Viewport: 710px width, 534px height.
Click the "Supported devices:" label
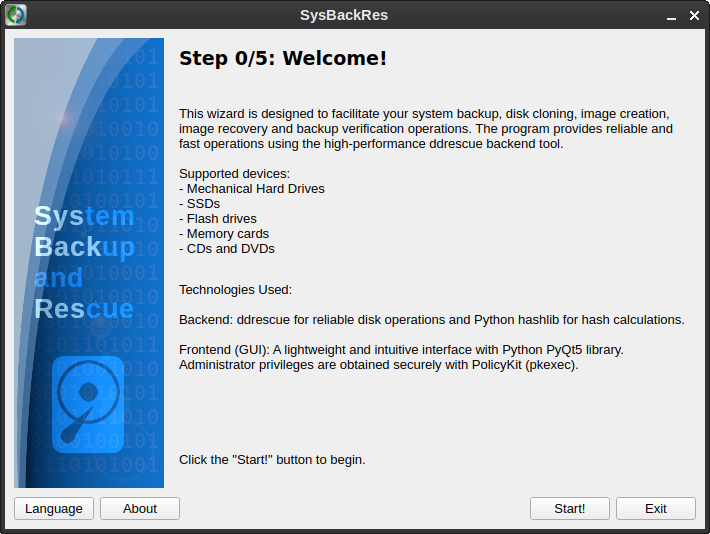(234, 173)
